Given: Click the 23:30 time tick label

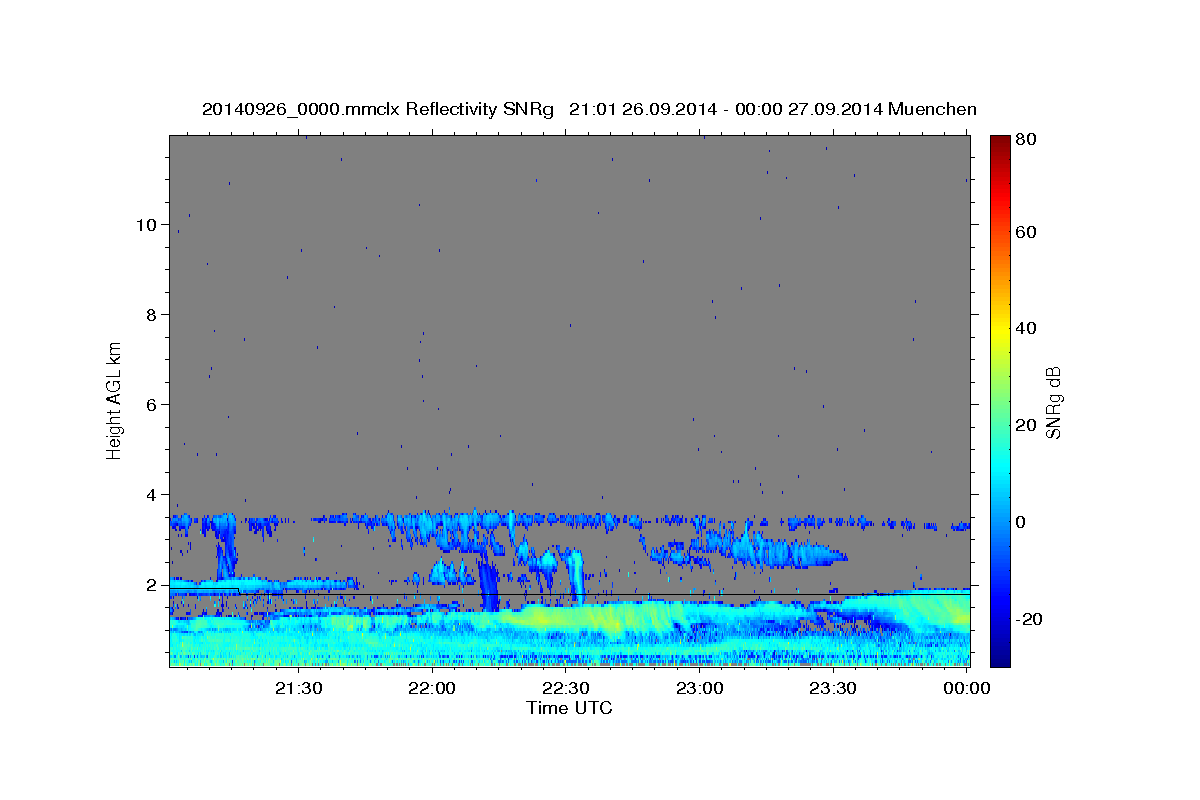Looking at the screenshot, I should pyautogui.click(x=833, y=688).
